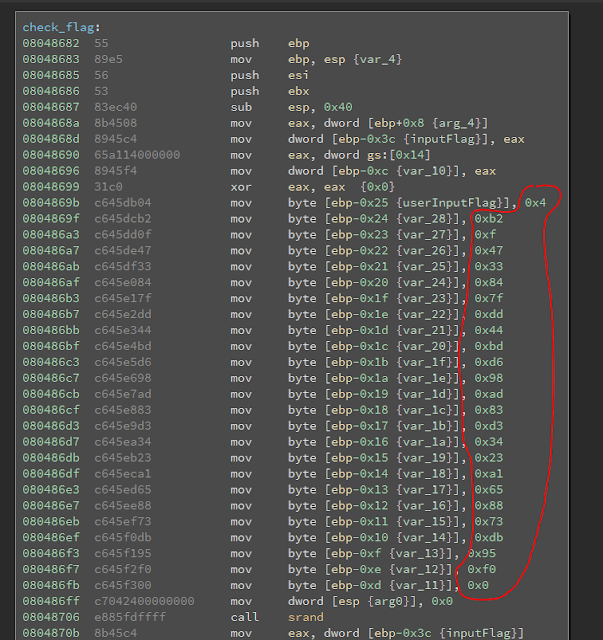Click address 080486d7
Viewport: 603px width, 640px height.
click(x=51, y=442)
